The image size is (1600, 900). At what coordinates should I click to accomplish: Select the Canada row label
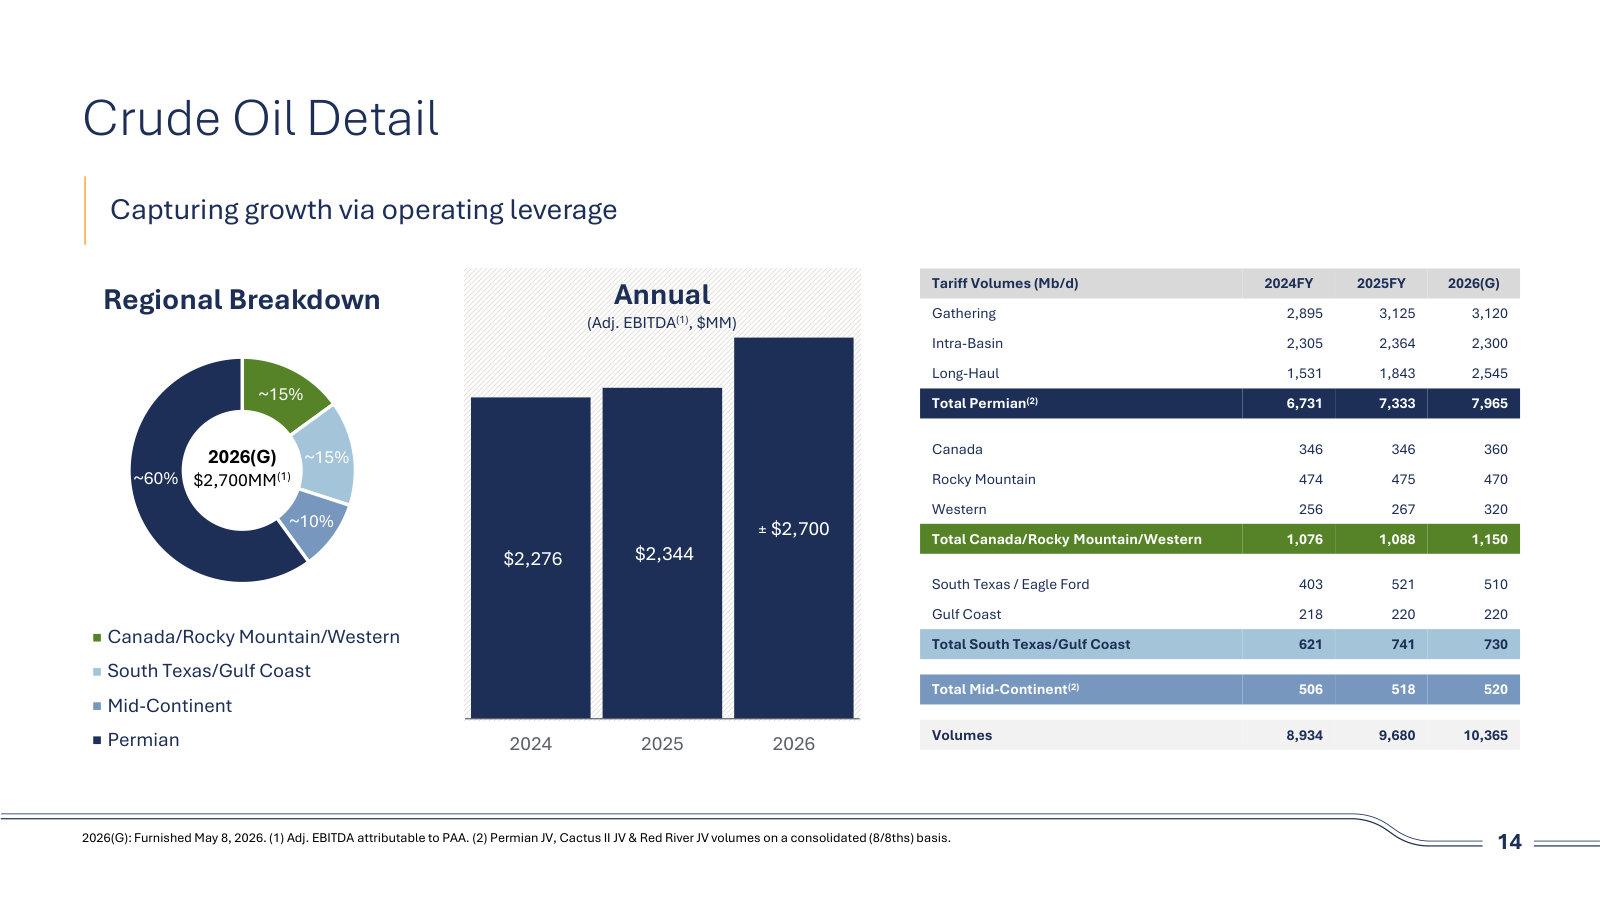957,449
